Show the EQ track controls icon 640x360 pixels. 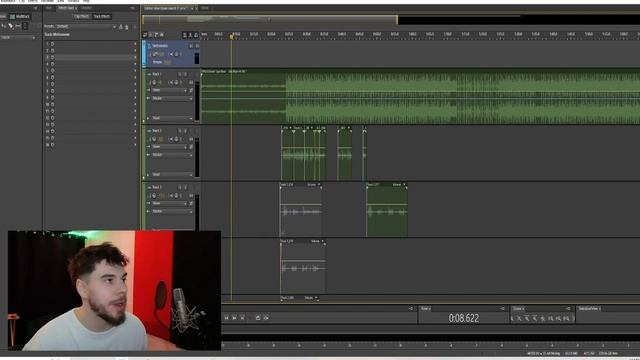pos(162,35)
